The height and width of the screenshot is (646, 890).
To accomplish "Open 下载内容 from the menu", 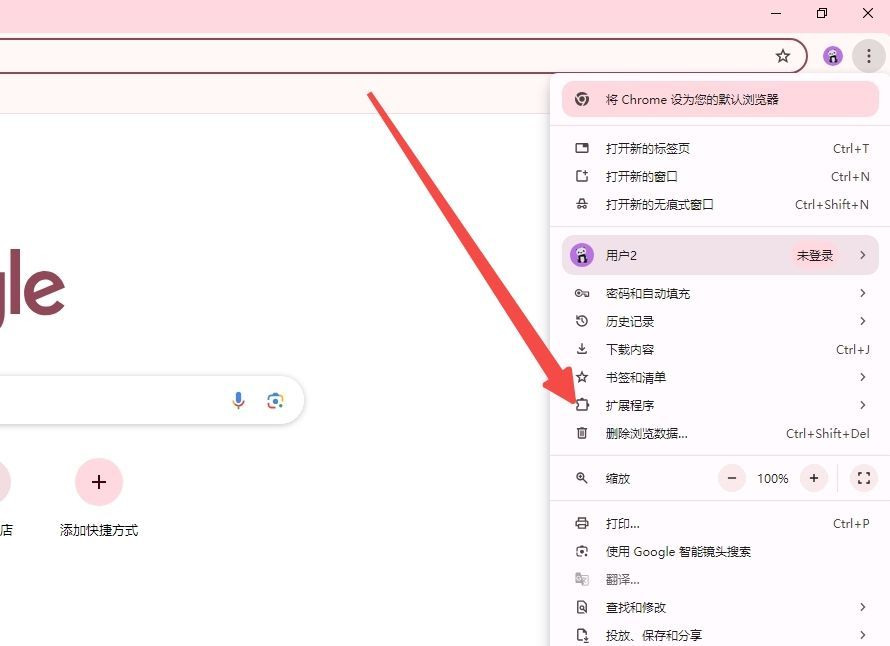I will 720,349.
